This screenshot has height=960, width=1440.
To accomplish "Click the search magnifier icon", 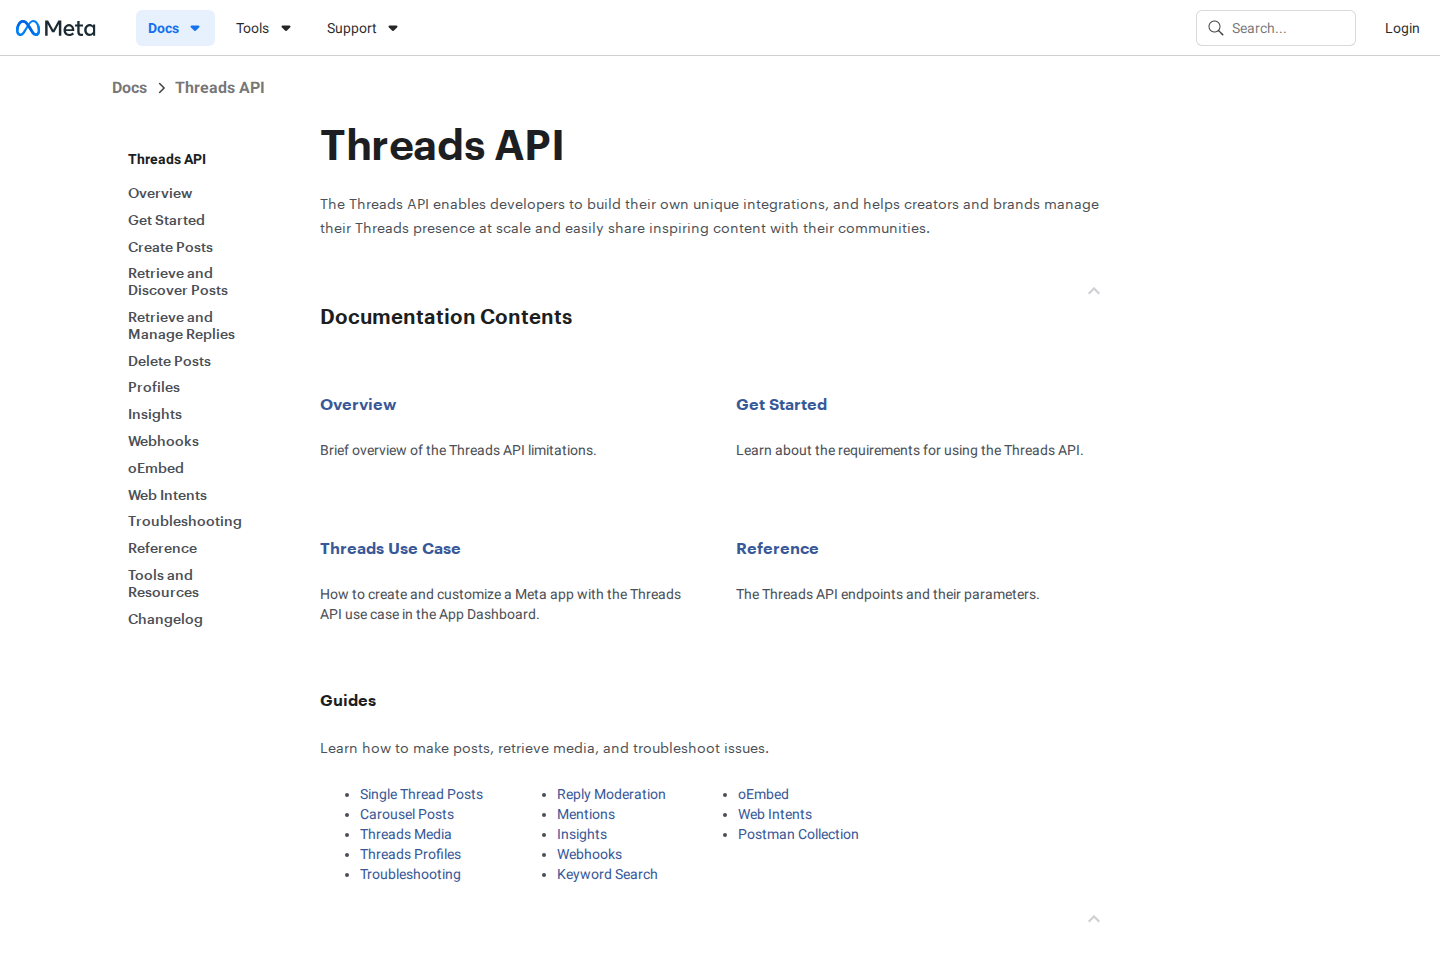I will [1216, 28].
